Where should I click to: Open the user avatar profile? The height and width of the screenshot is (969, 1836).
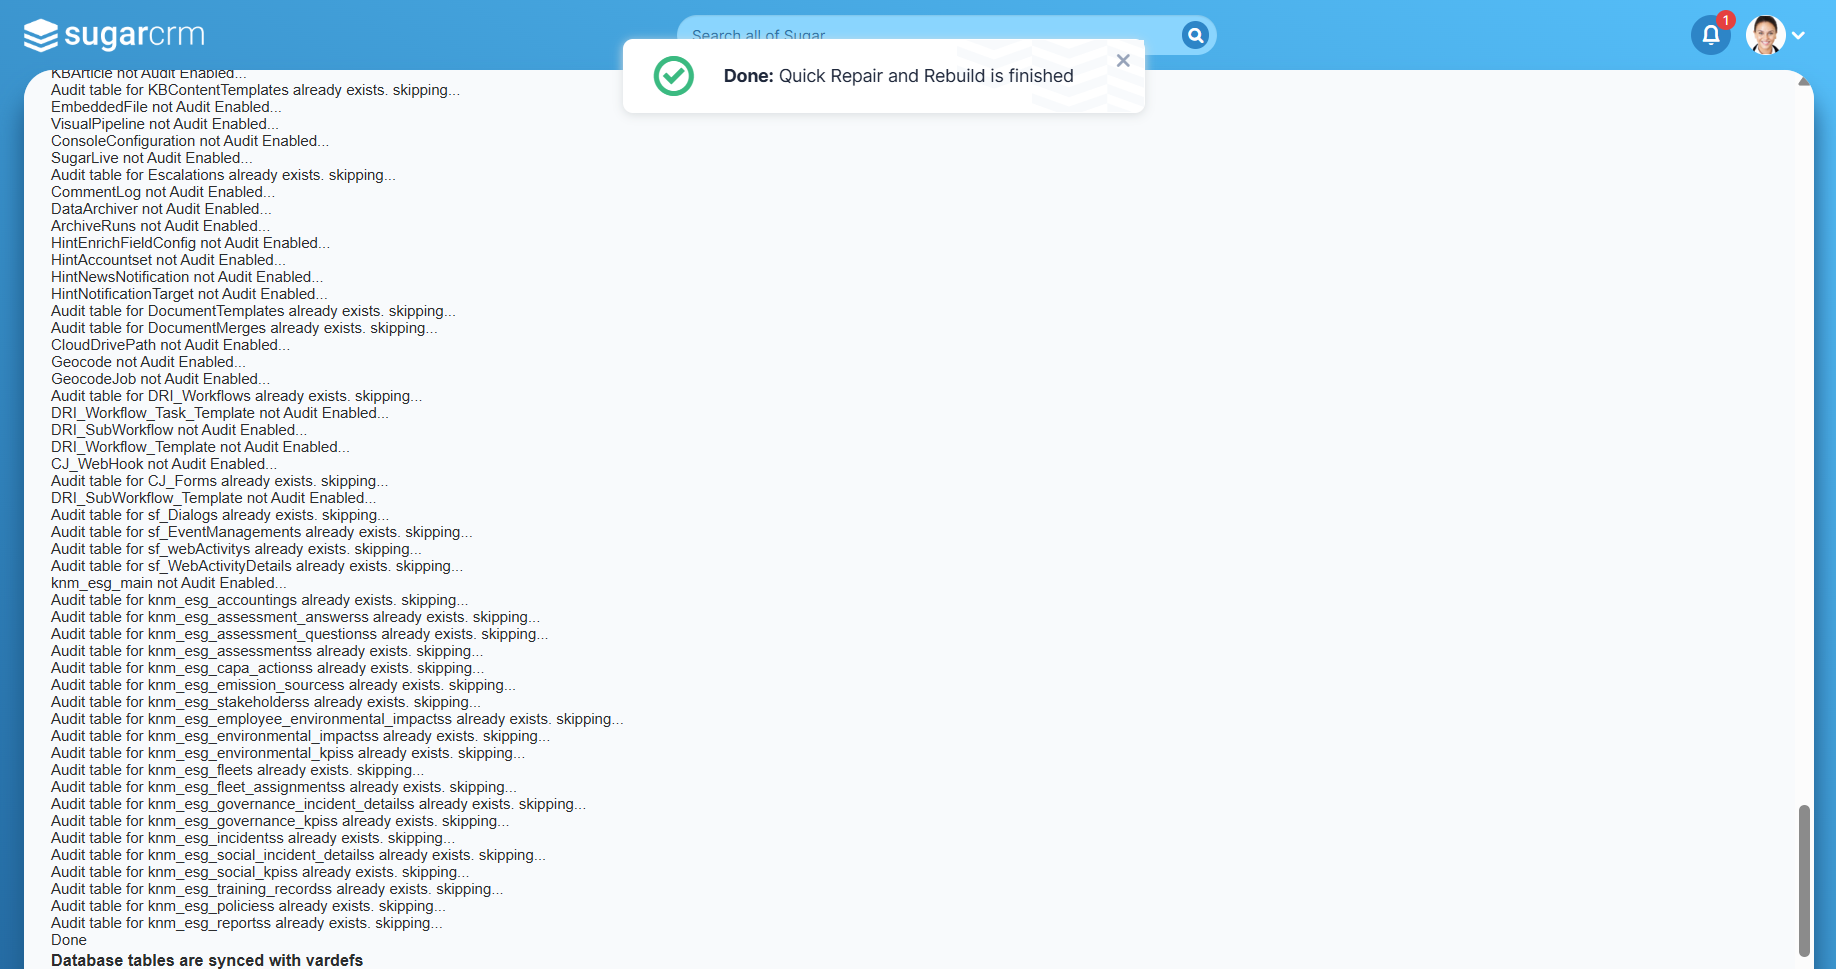pyautogui.click(x=1765, y=35)
